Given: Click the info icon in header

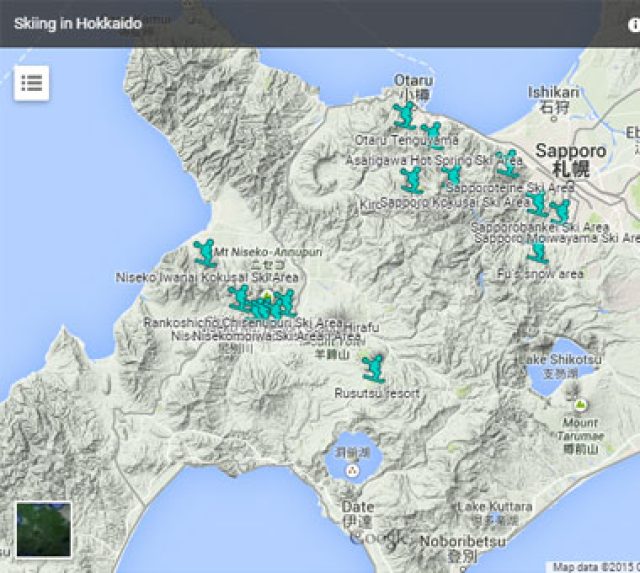Looking at the screenshot, I should pos(634,25).
